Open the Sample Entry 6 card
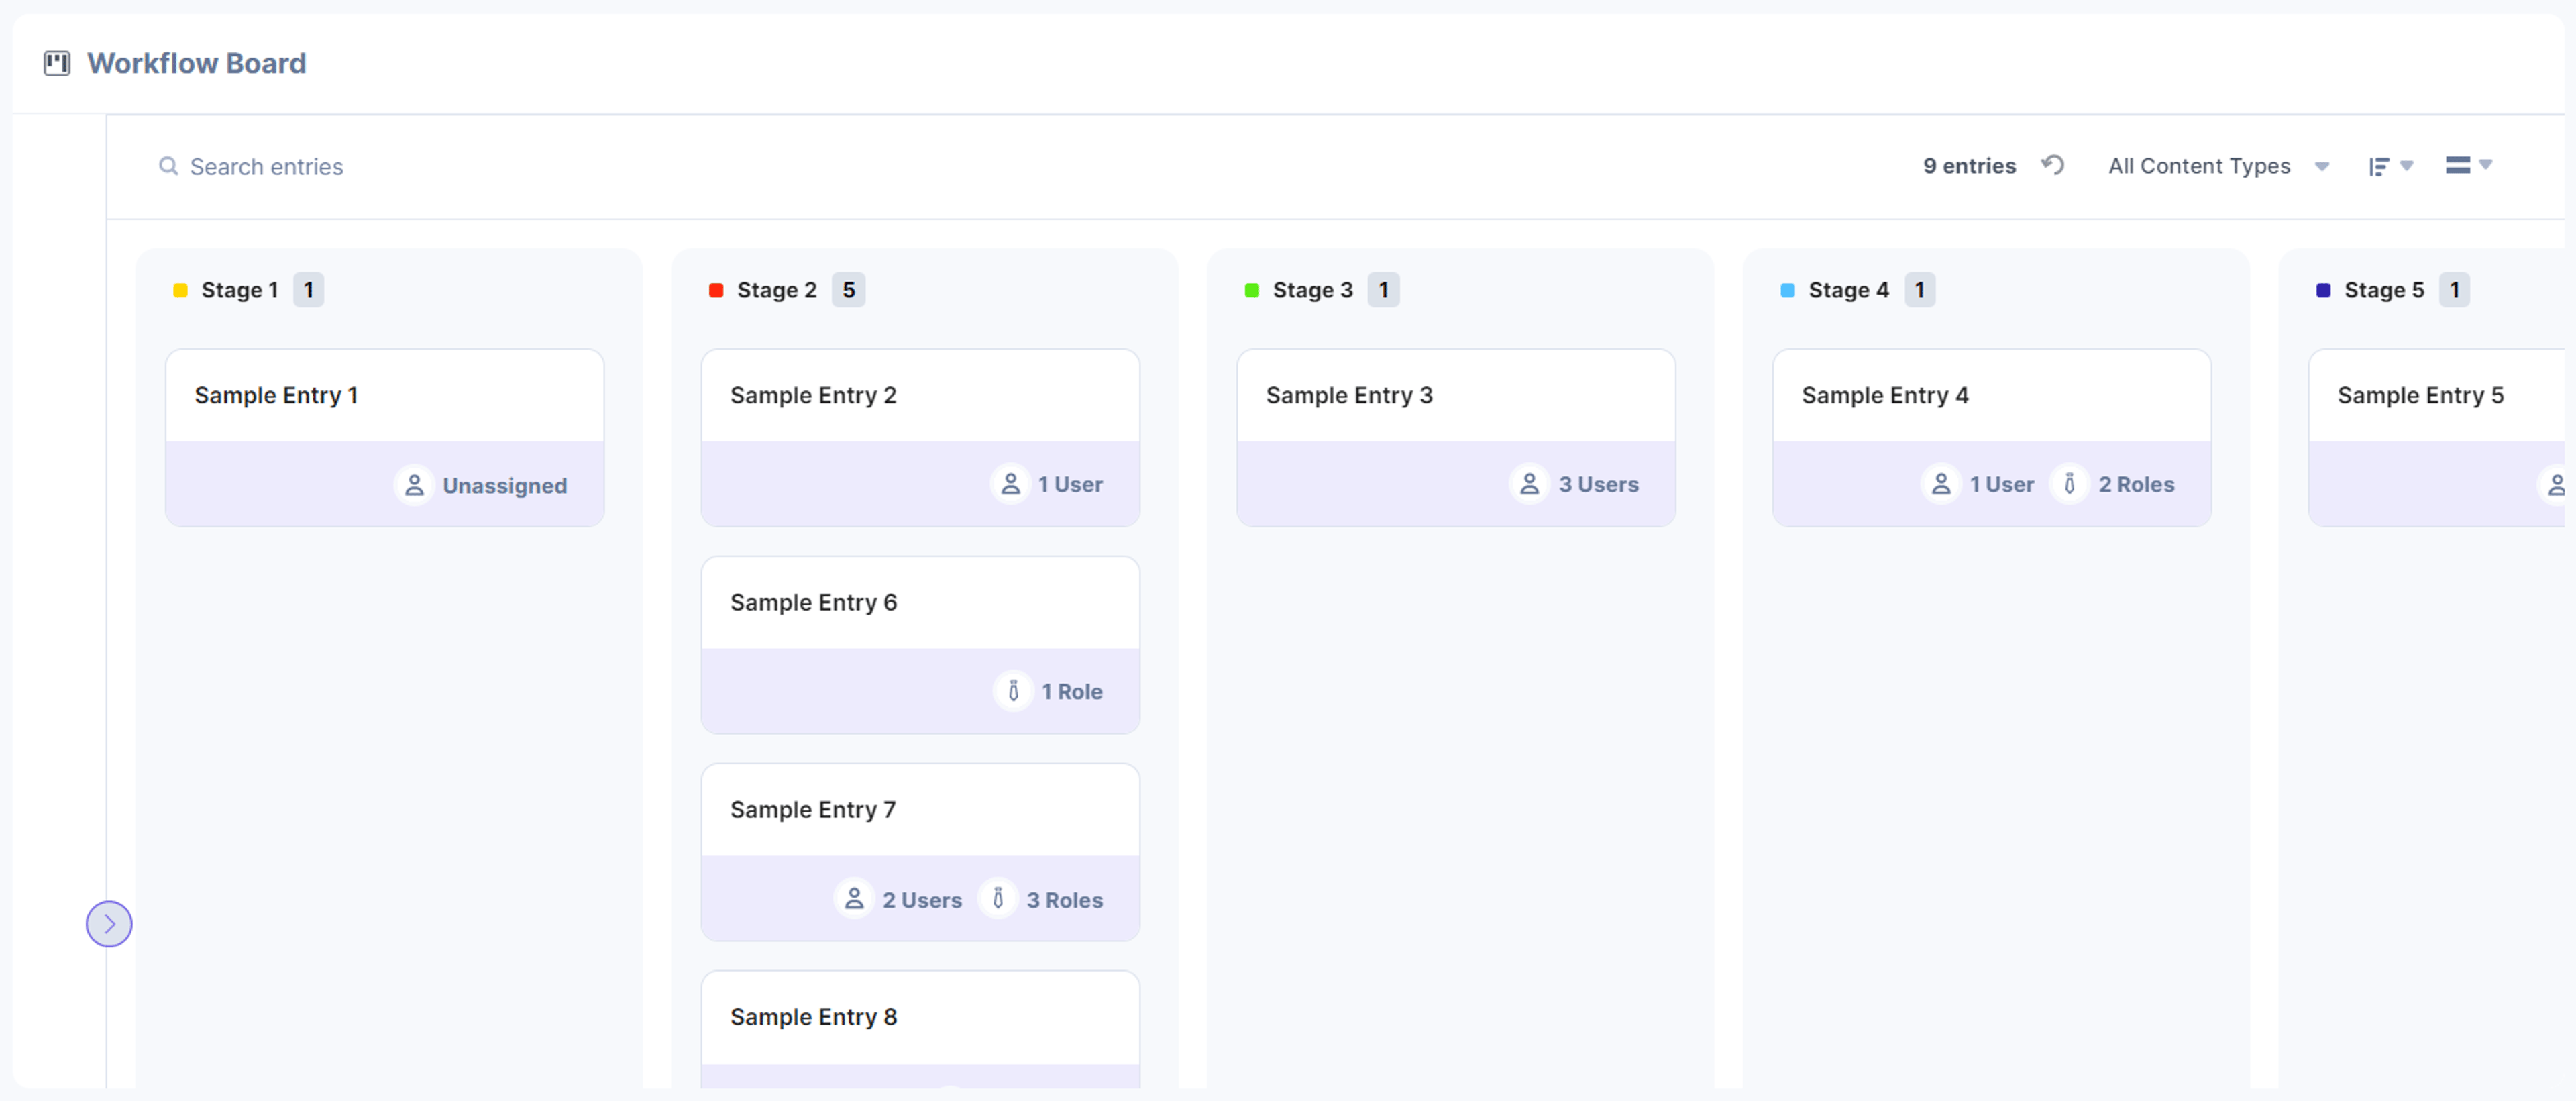The height and width of the screenshot is (1101, 2576). 920,644
